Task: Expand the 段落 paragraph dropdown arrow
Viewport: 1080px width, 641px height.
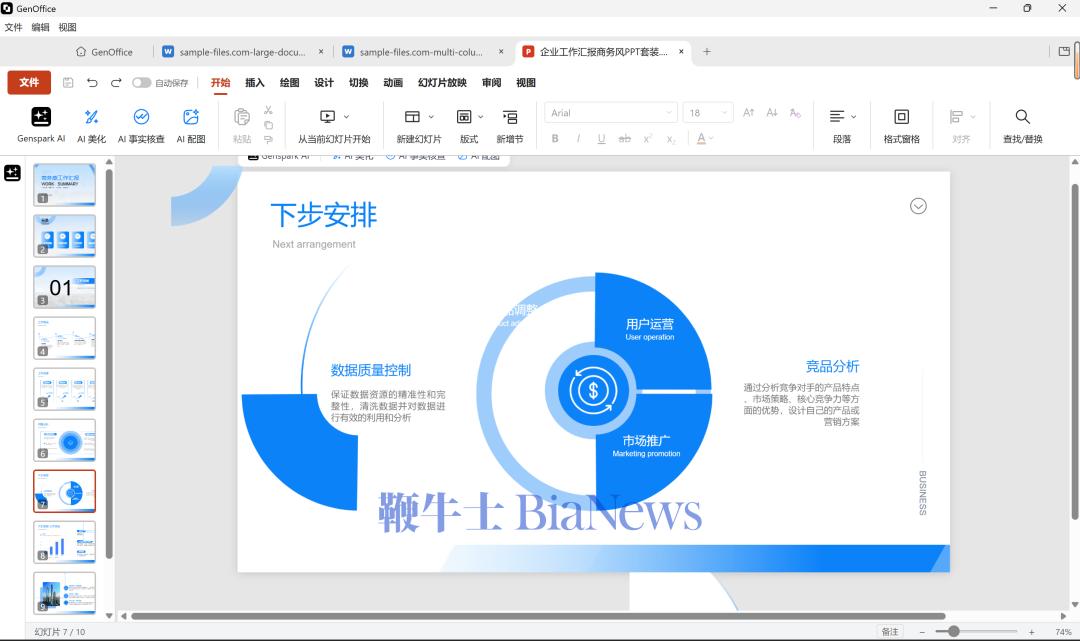Action: pyautogui.click(x=853, y=116)
